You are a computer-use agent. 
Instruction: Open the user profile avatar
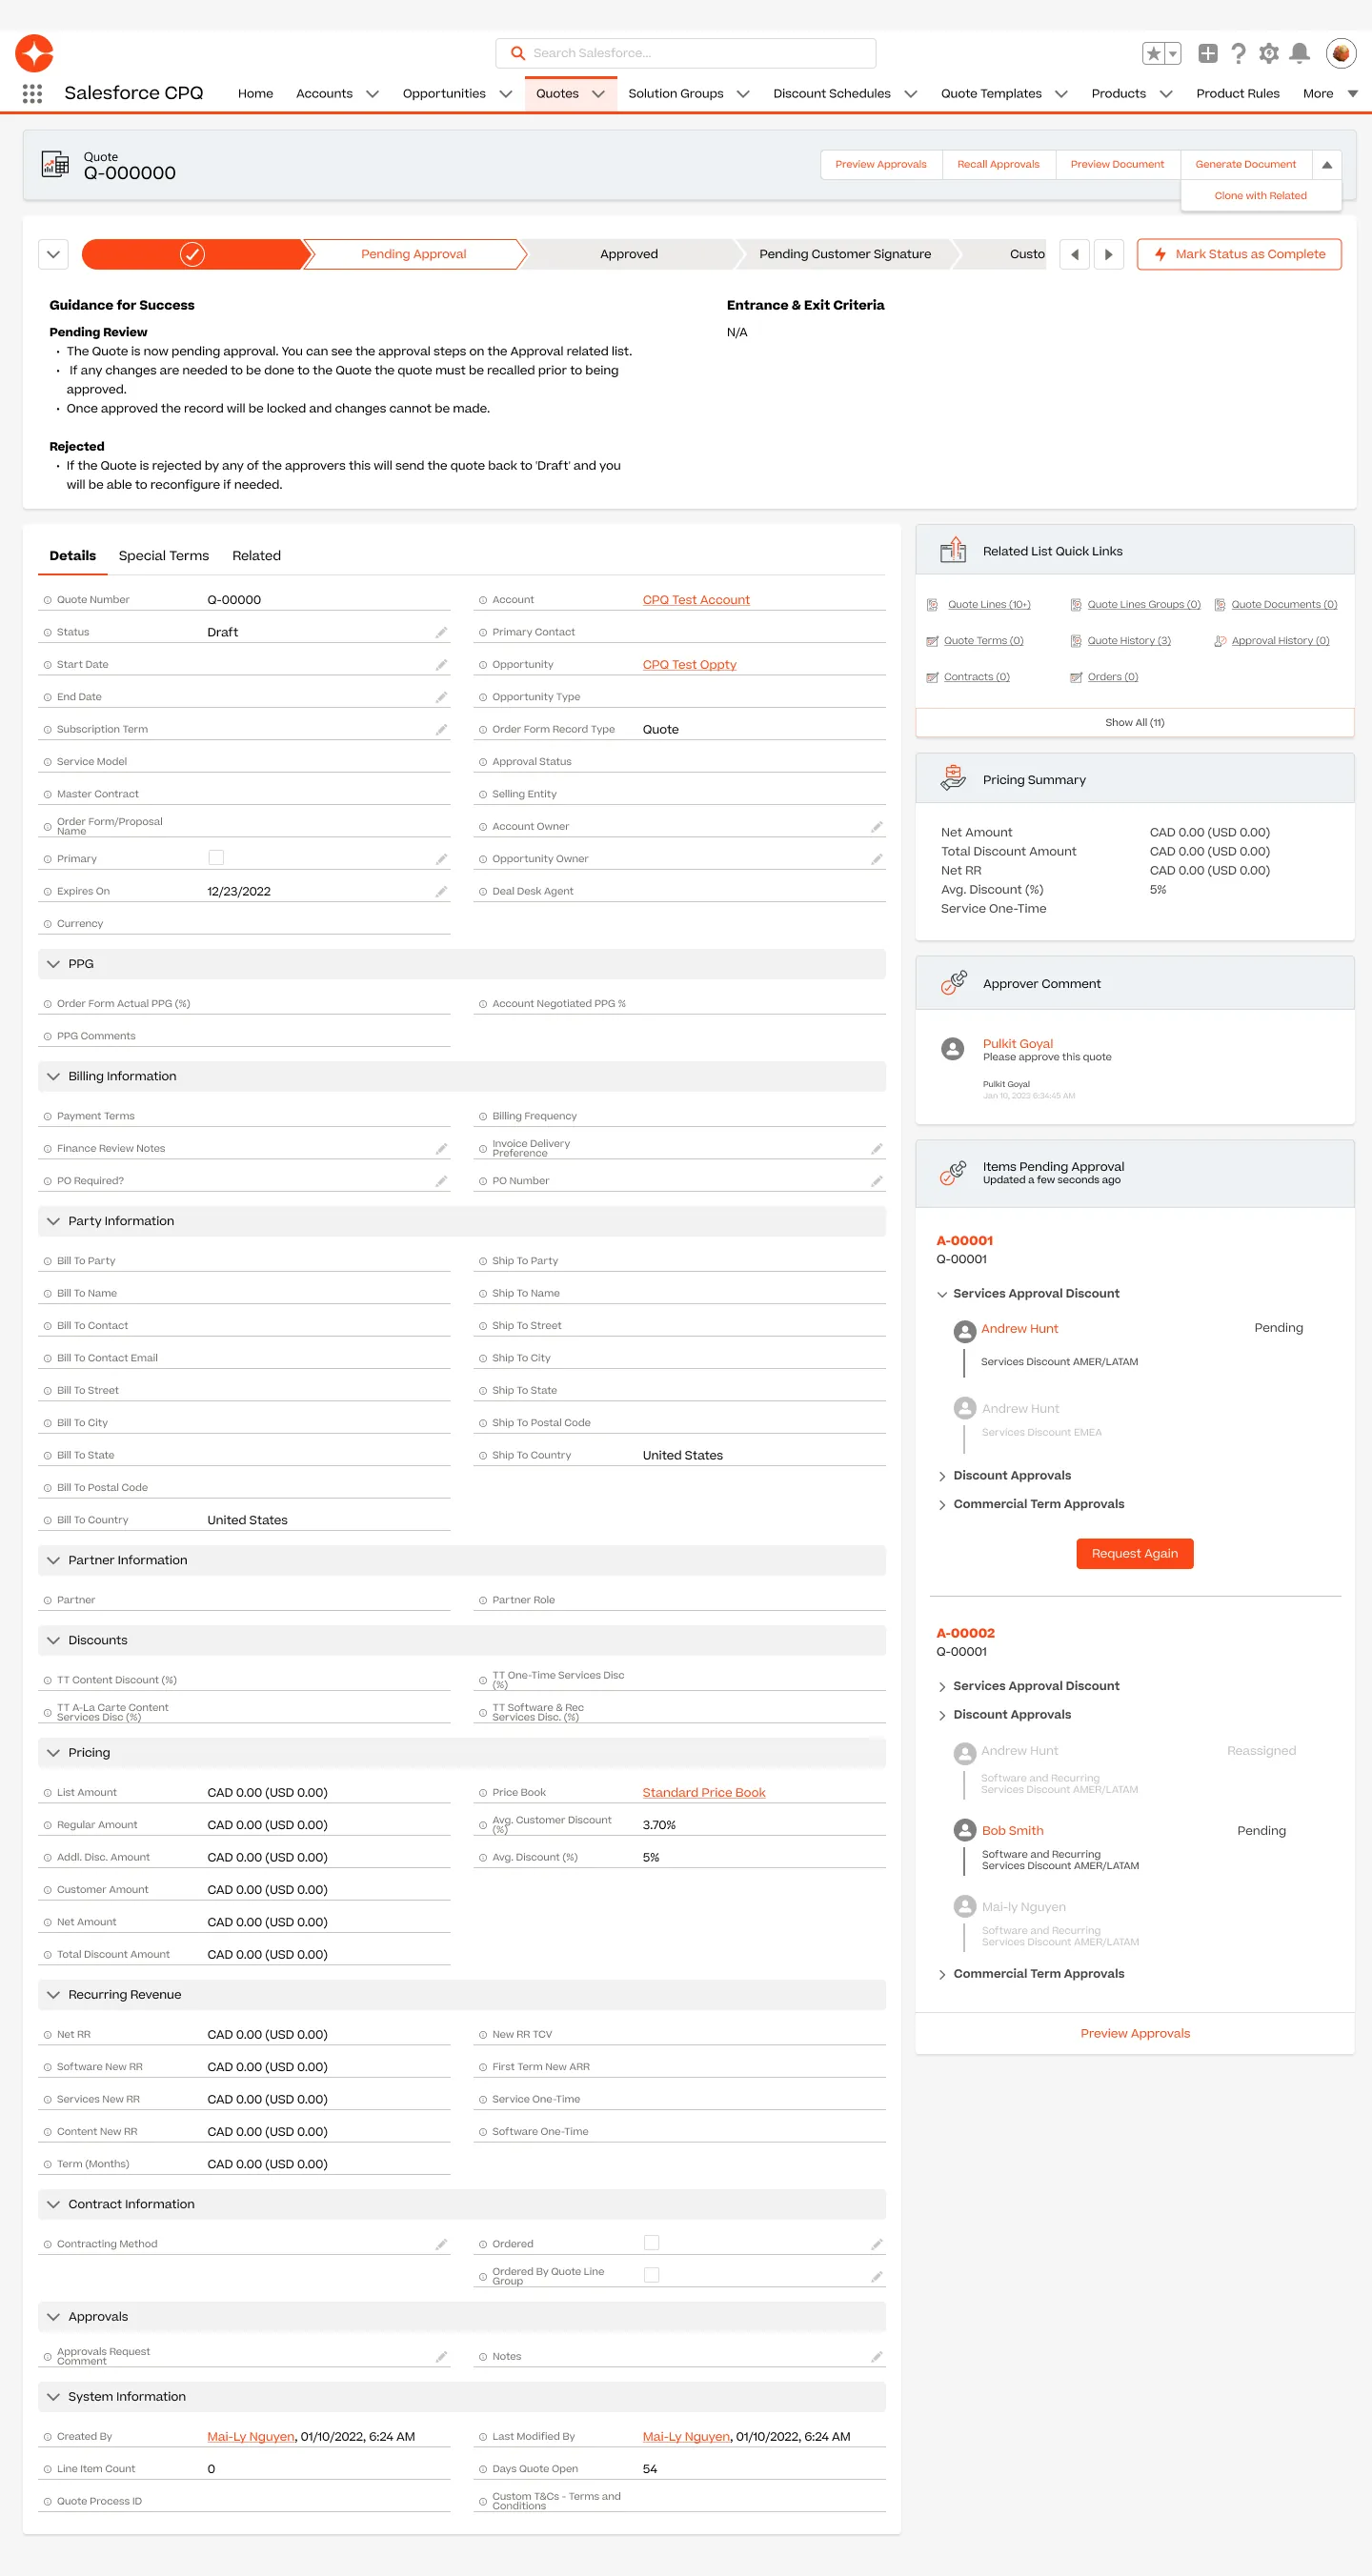1340,53
